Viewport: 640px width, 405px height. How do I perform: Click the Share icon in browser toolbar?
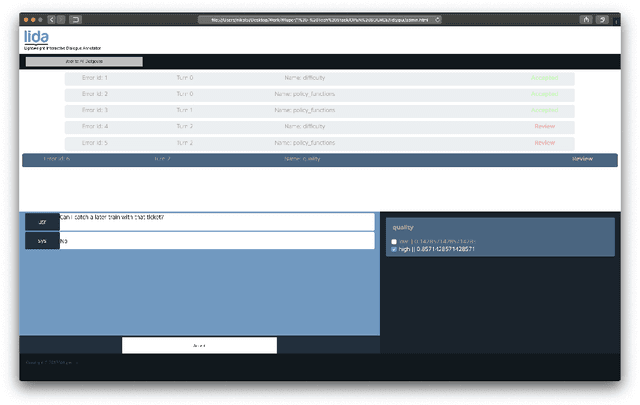[587, 19]
